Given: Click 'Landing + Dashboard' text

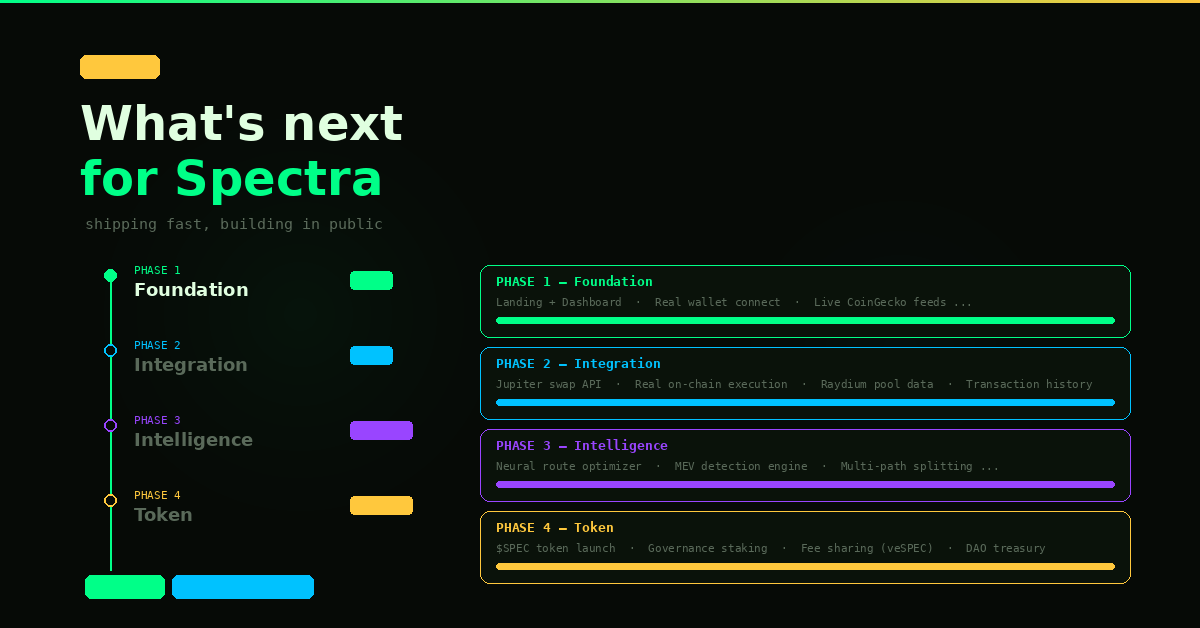Looking at the screenshot, I should 558,302.
